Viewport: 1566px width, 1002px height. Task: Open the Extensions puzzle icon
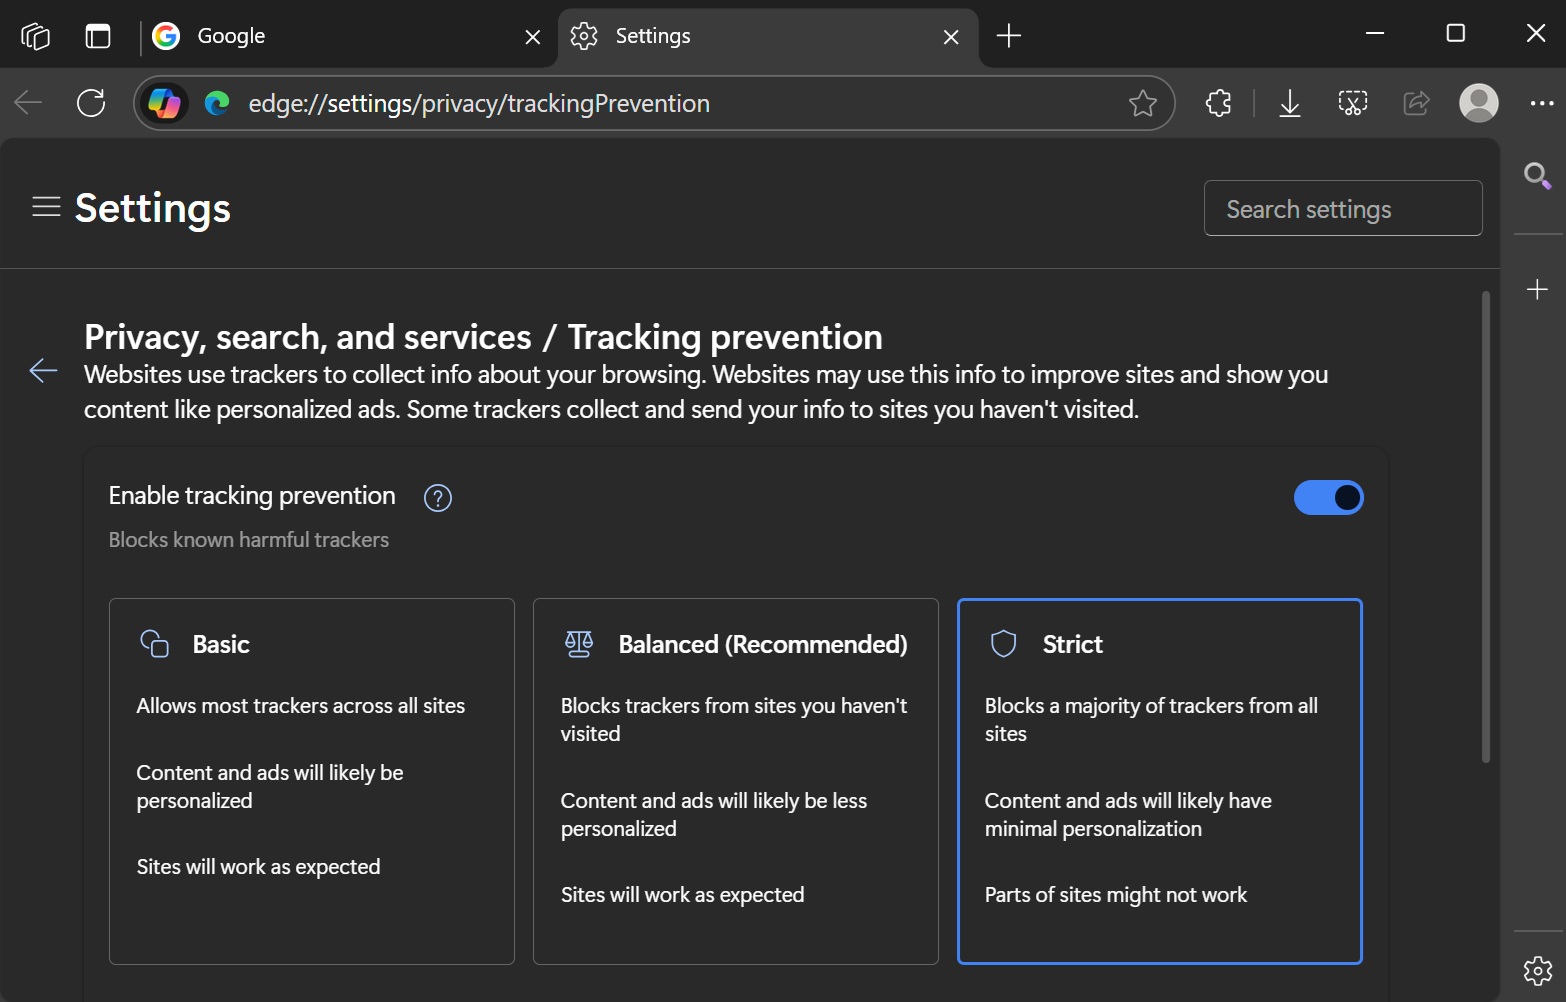(1218, 103)
